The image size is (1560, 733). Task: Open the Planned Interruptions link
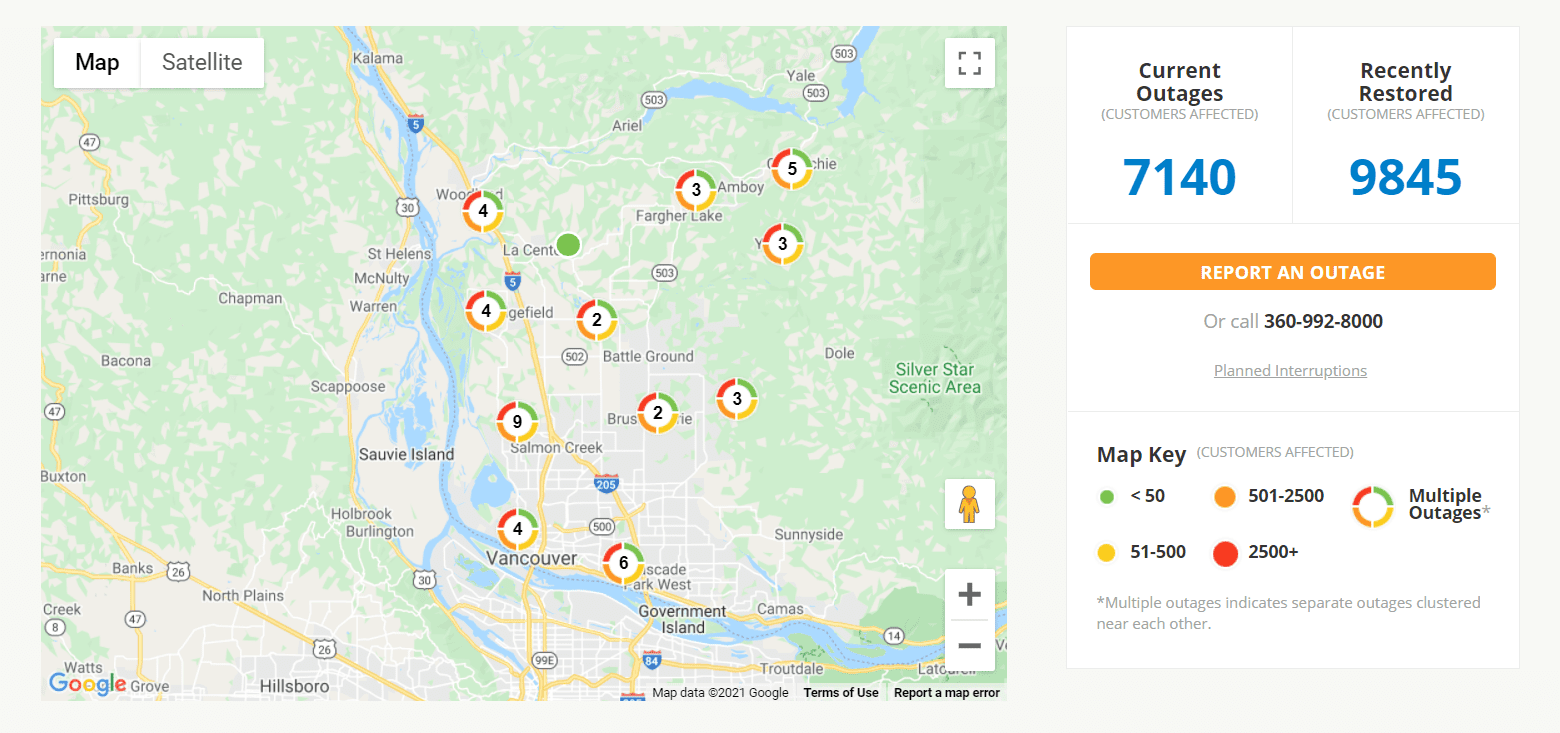pyautogui.click(x=1290, y=371)
